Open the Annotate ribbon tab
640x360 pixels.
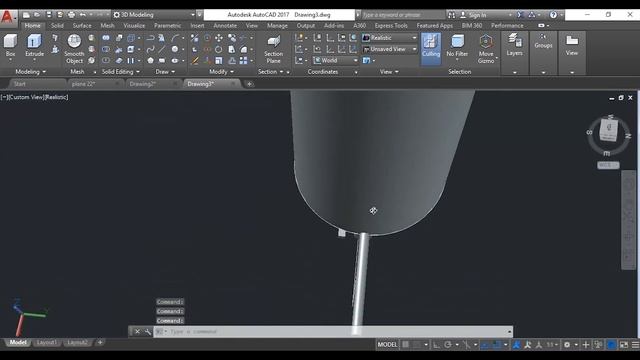[225, 25]
